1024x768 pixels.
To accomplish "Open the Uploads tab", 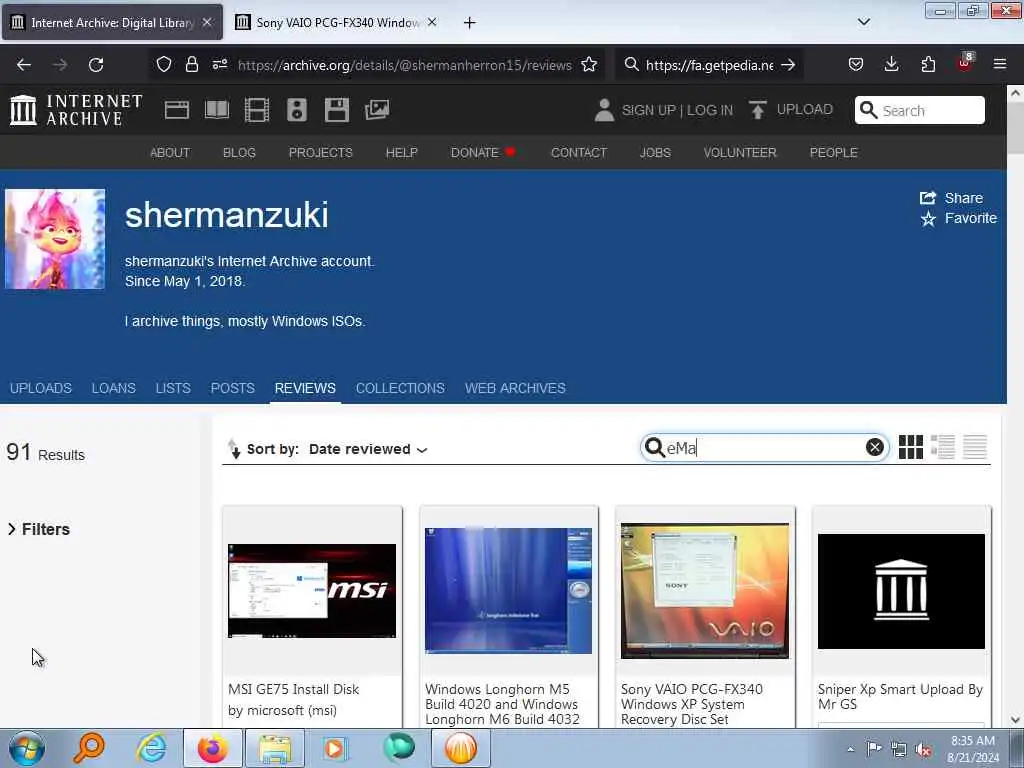I will click(x=40, y=388).
